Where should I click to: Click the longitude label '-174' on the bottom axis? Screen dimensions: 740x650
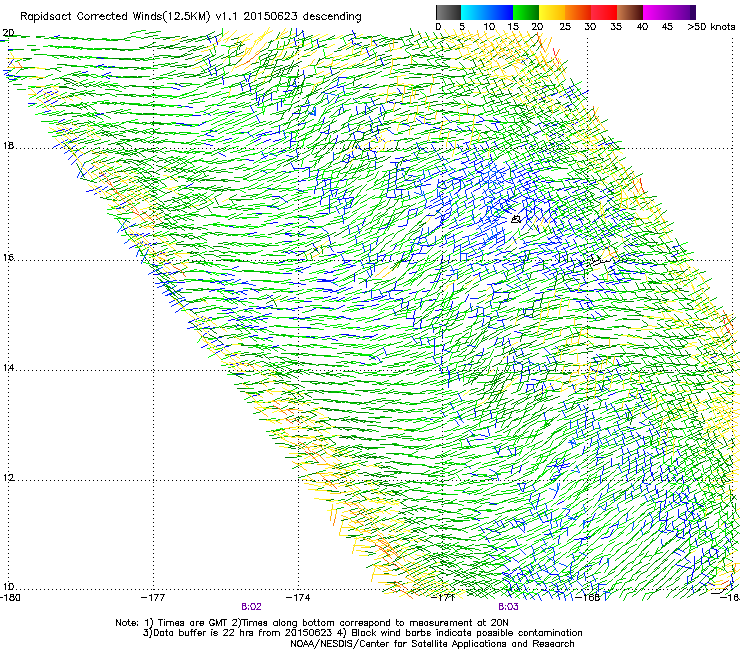(x=298, y=598)
